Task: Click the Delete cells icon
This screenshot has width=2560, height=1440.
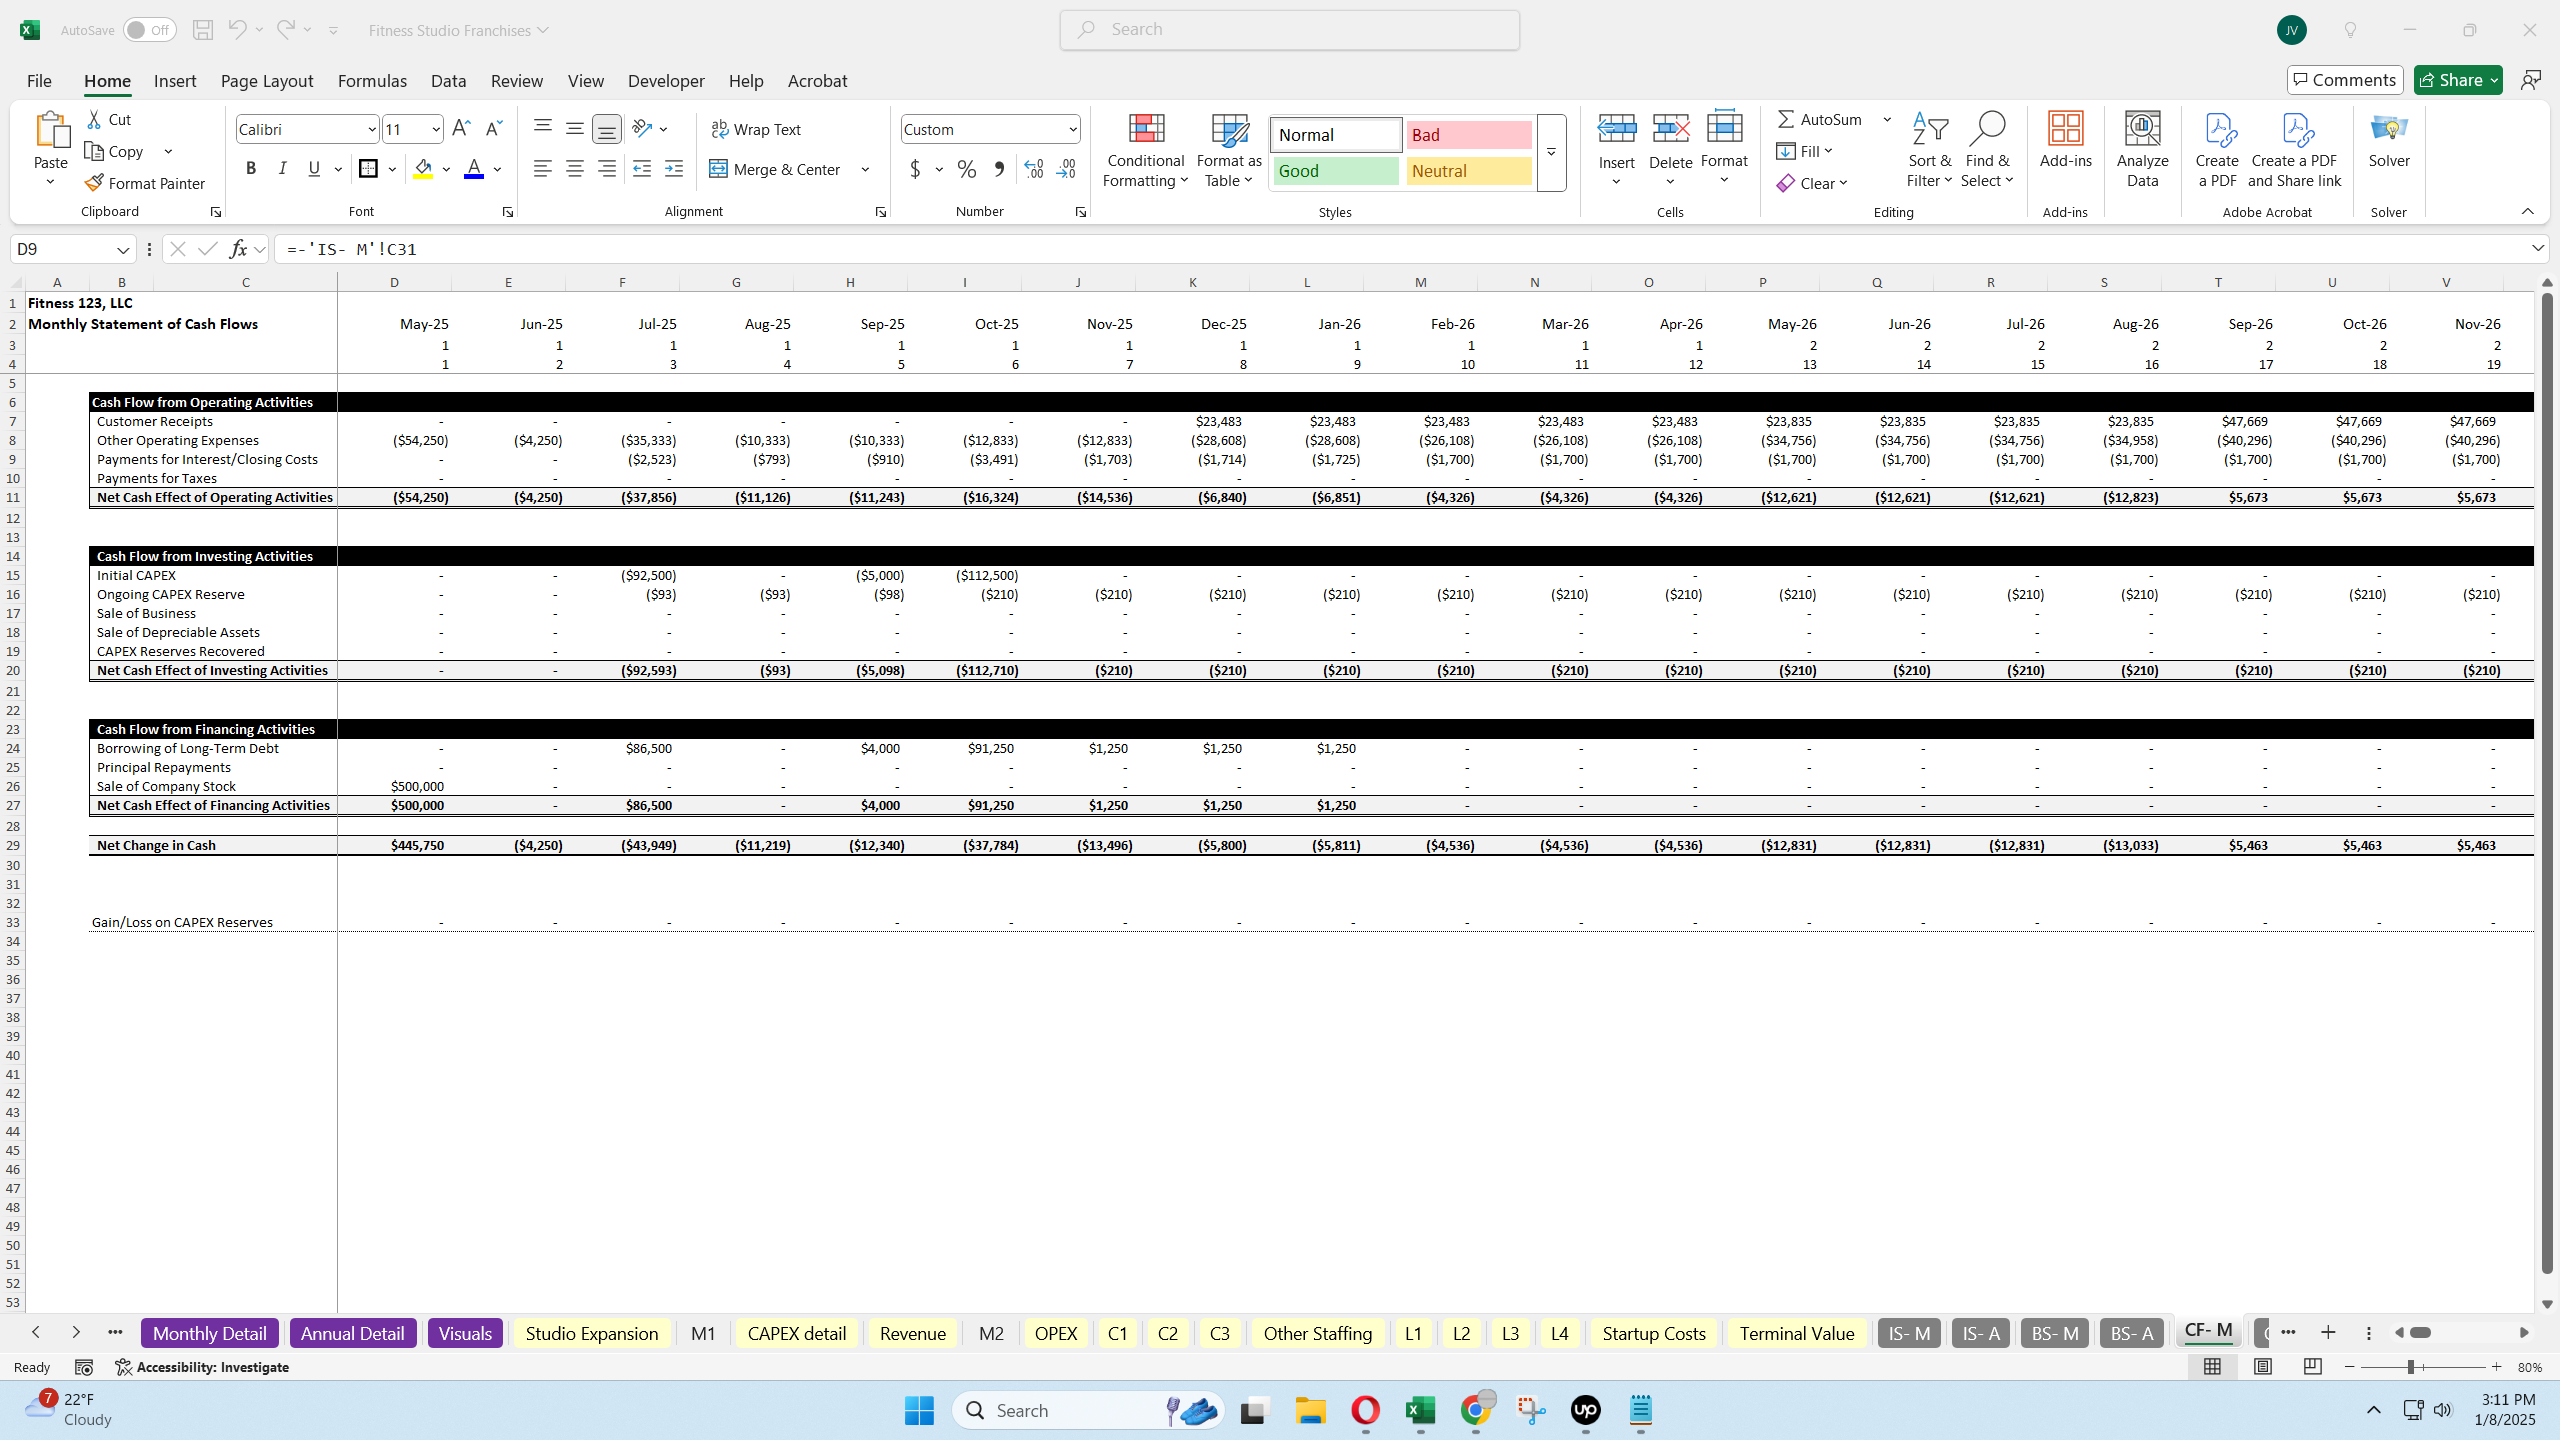Action: [x=1670, y=128]
